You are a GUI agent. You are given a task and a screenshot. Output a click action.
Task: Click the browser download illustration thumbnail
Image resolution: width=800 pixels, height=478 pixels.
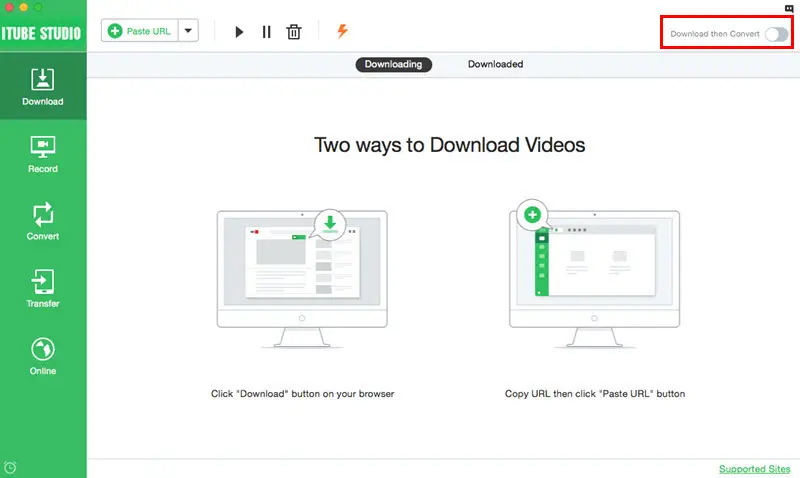pyautogui.click(x=302, y=278)
